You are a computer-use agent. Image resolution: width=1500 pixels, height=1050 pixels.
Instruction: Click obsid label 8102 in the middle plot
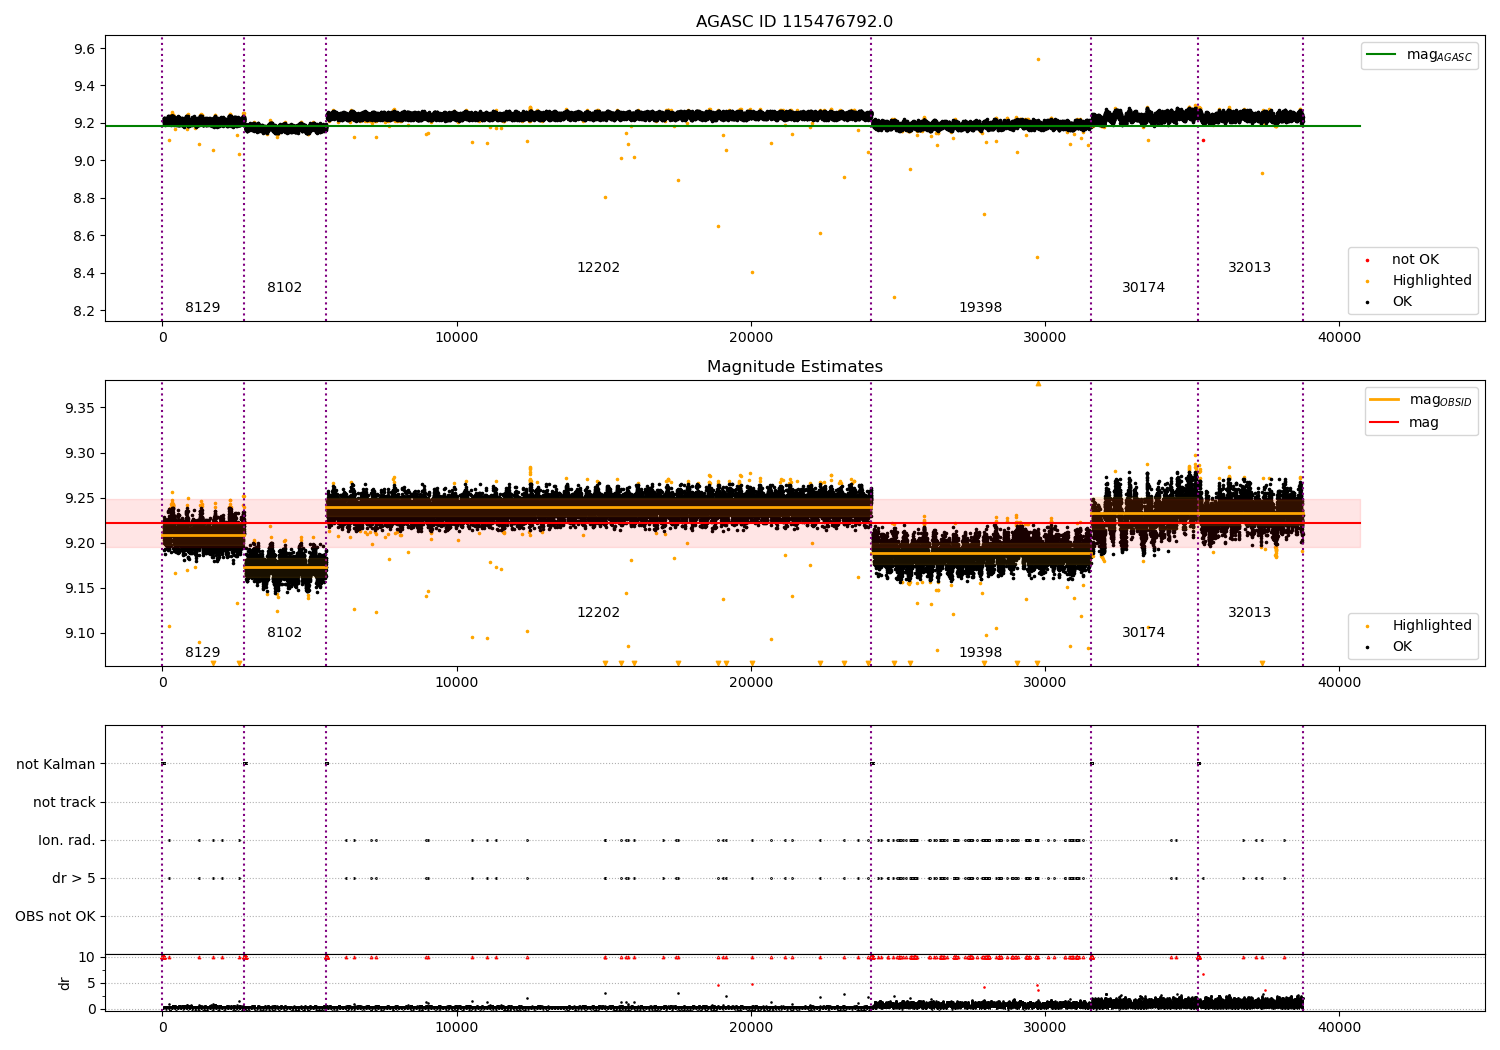[284, 633]
